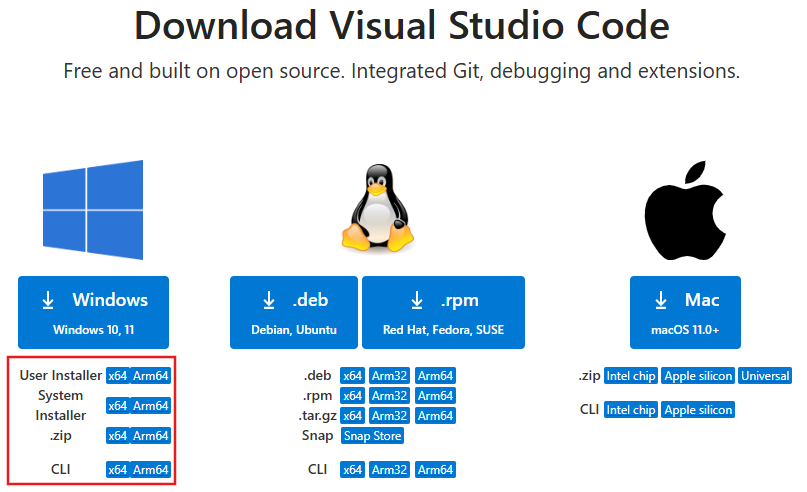807x492 pixels.
Task: Download Mac .zip Universal build
Action: (764, 376)
